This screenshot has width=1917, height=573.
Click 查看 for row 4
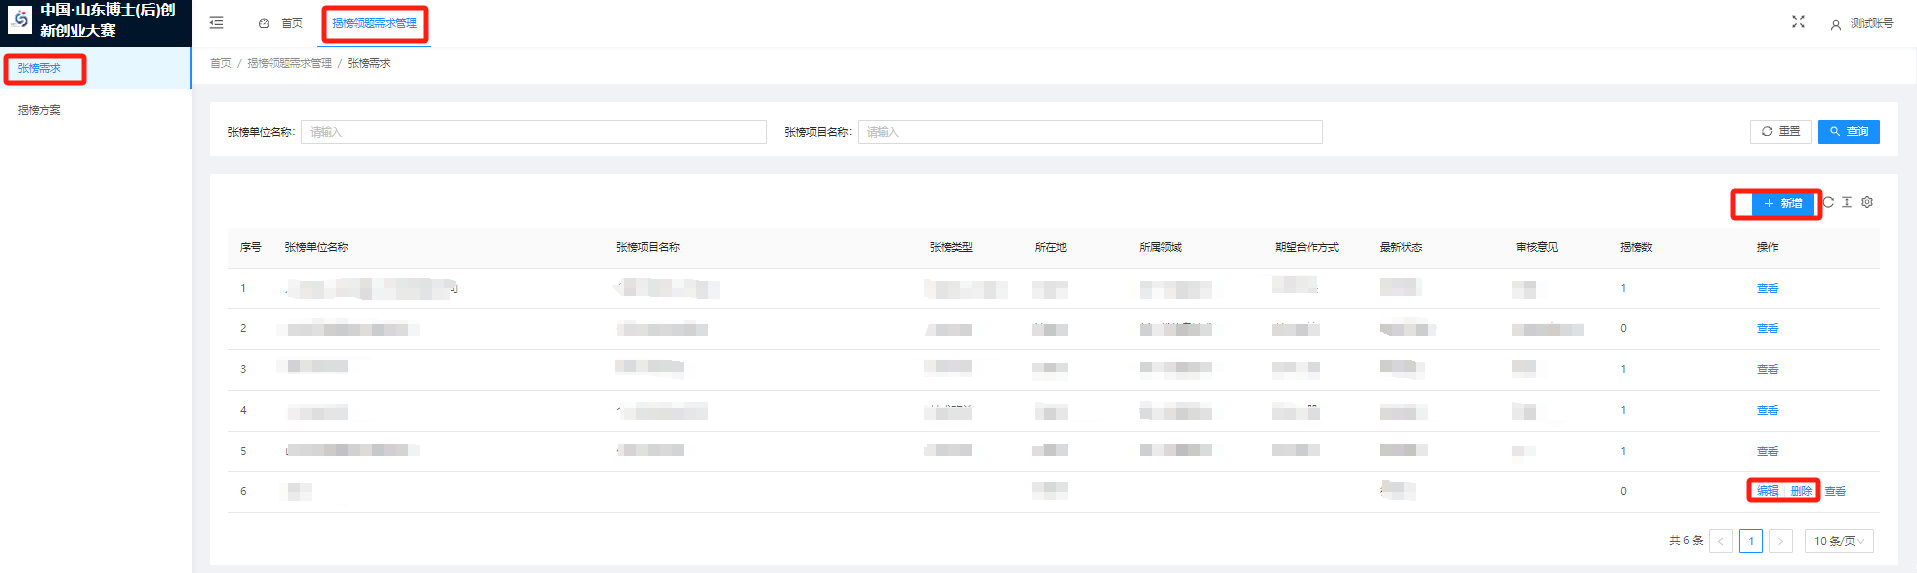click(x=1767, y=410)
